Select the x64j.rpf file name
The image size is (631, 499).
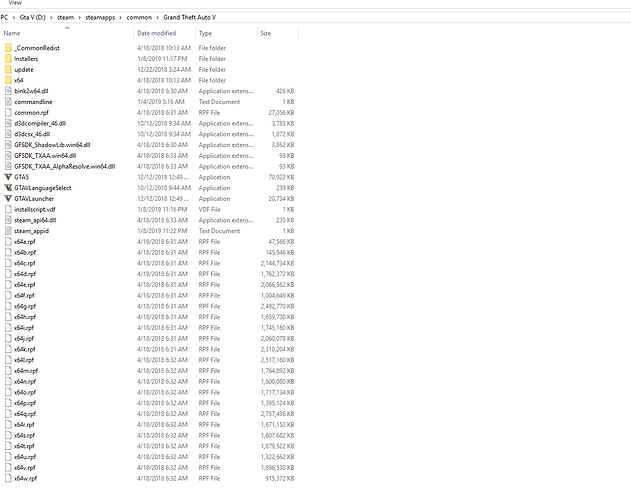24,339
